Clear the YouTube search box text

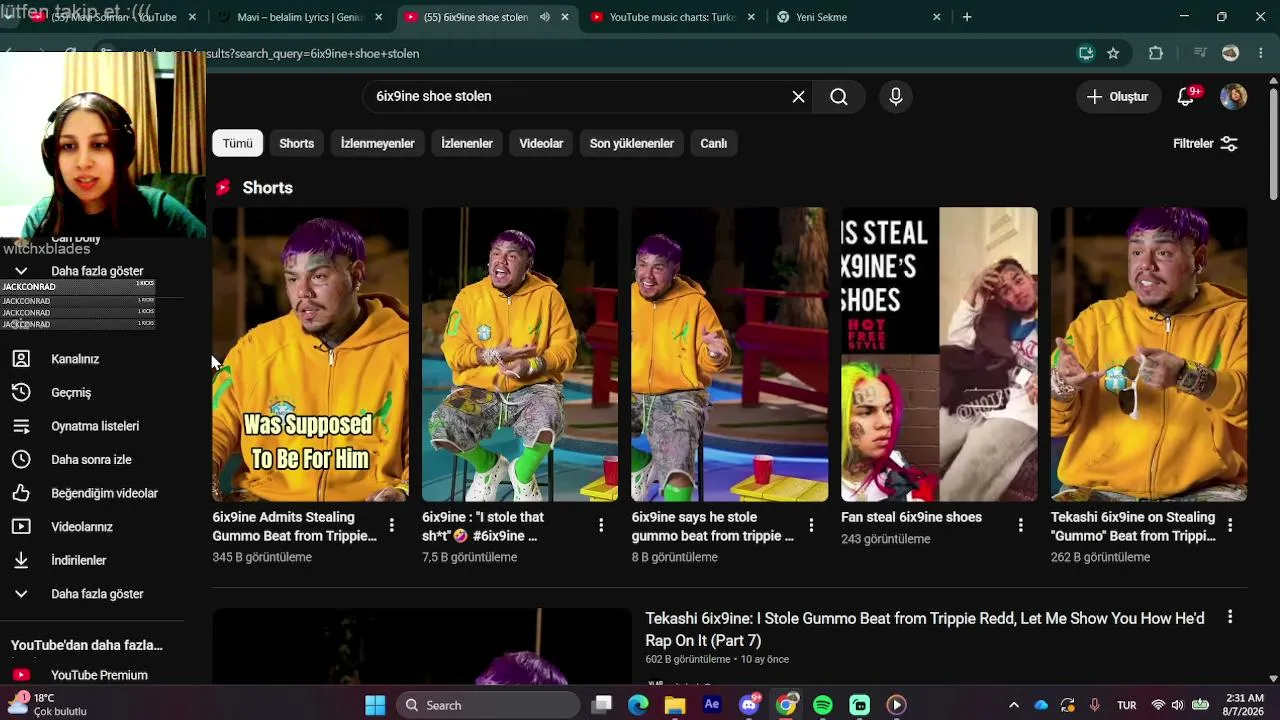(798, 97)
